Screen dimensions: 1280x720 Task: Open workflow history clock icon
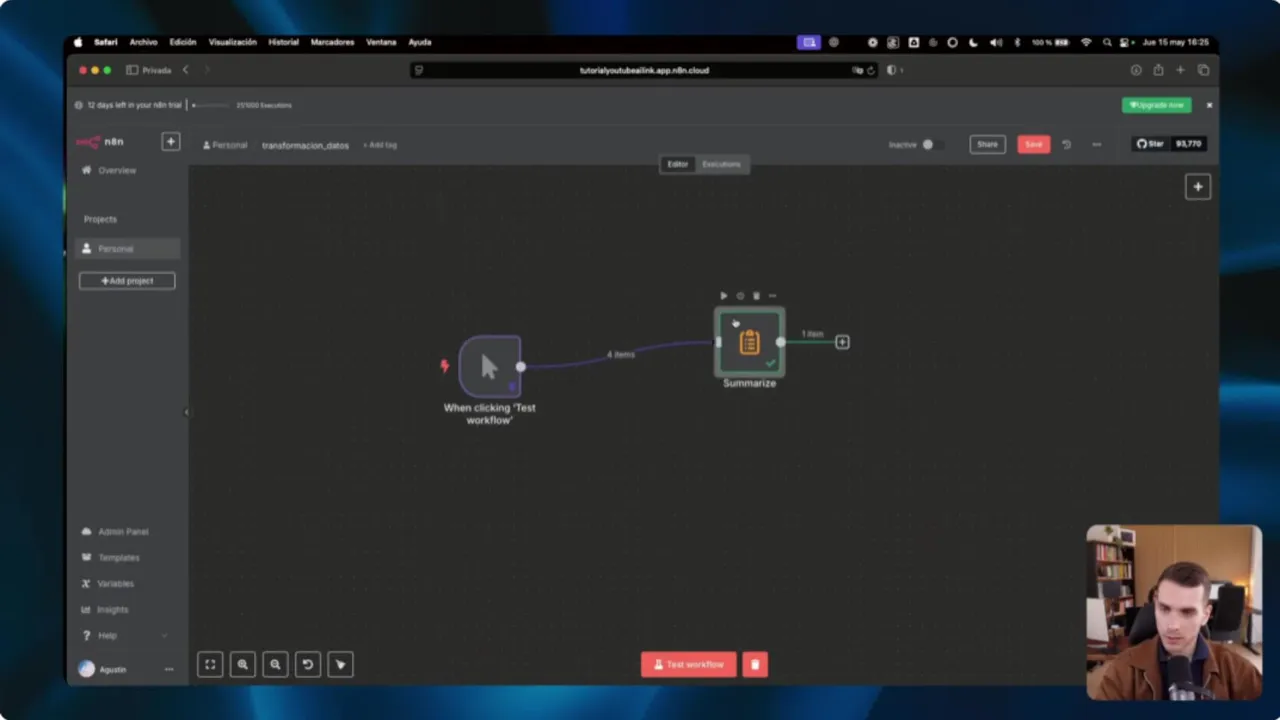[x=1066, y=145]
